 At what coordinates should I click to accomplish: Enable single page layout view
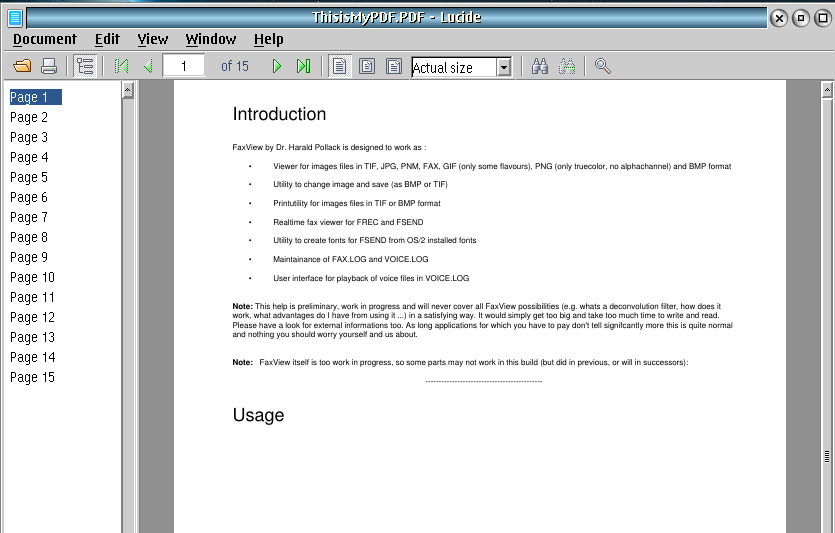(340, 67)
